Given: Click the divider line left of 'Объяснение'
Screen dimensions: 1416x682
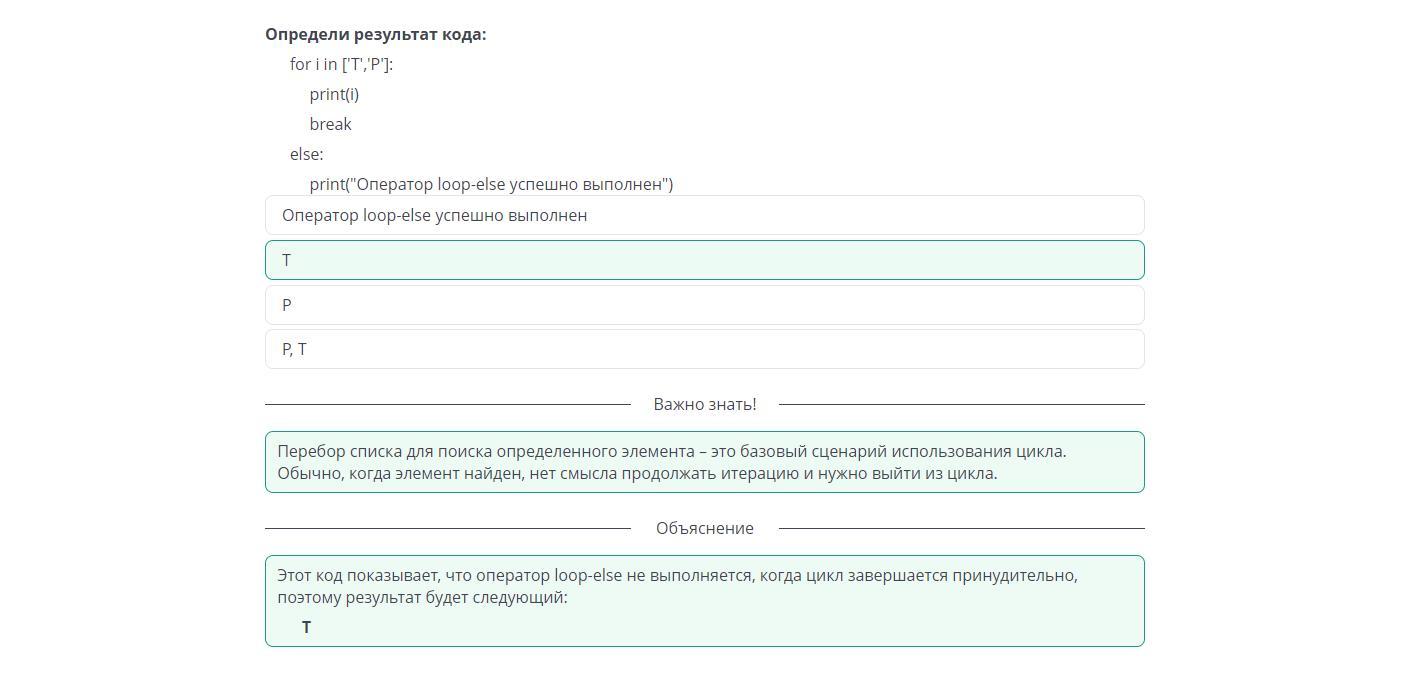Looking at the screenshot, I should [447, 528].
